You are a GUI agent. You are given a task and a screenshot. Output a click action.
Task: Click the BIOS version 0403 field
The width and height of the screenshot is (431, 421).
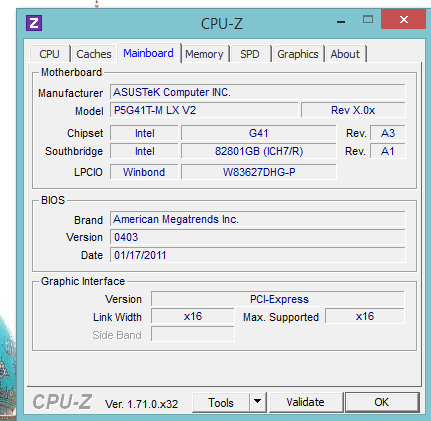[258, 237]
